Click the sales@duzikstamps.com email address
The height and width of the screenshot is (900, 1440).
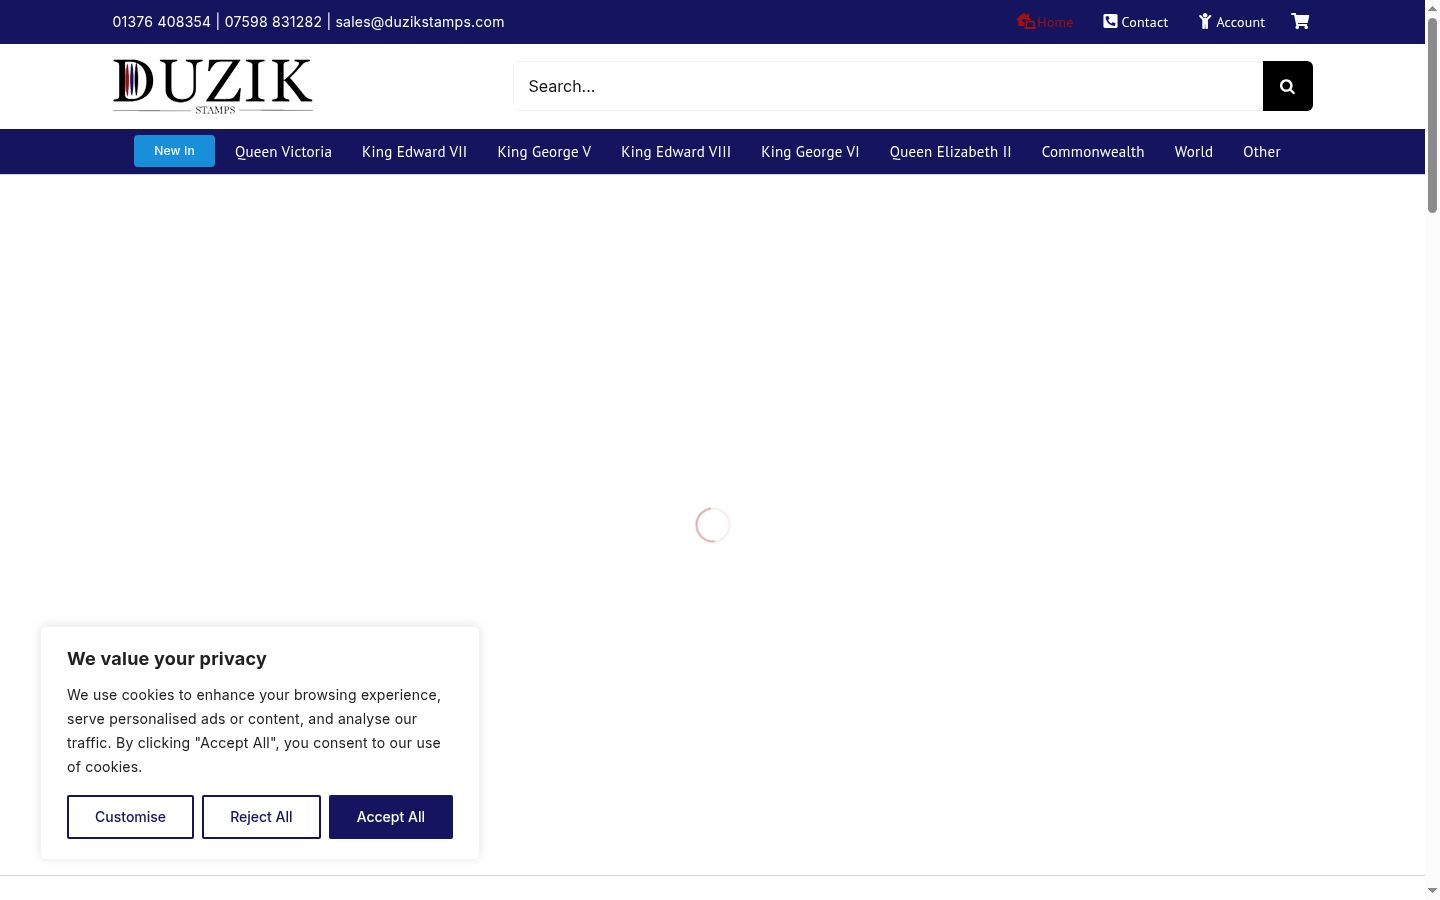pyautogui.click(x=420, y=22)
